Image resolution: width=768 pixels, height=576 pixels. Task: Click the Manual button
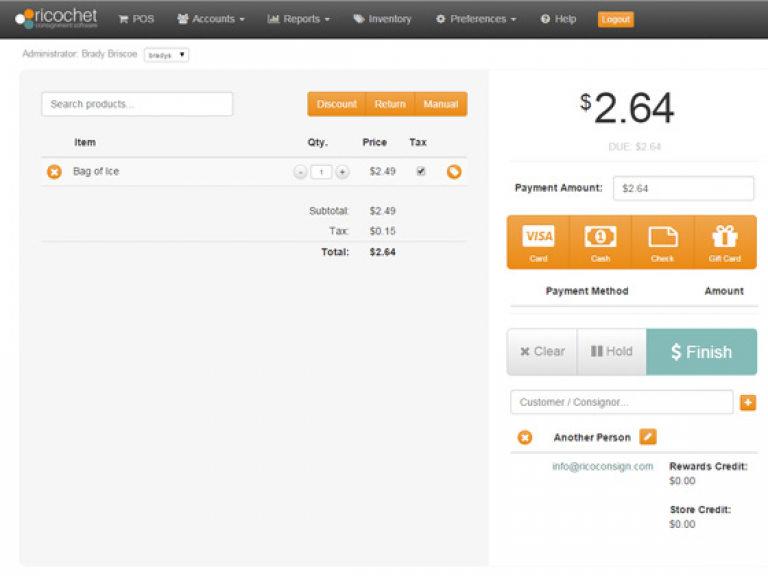441,104
